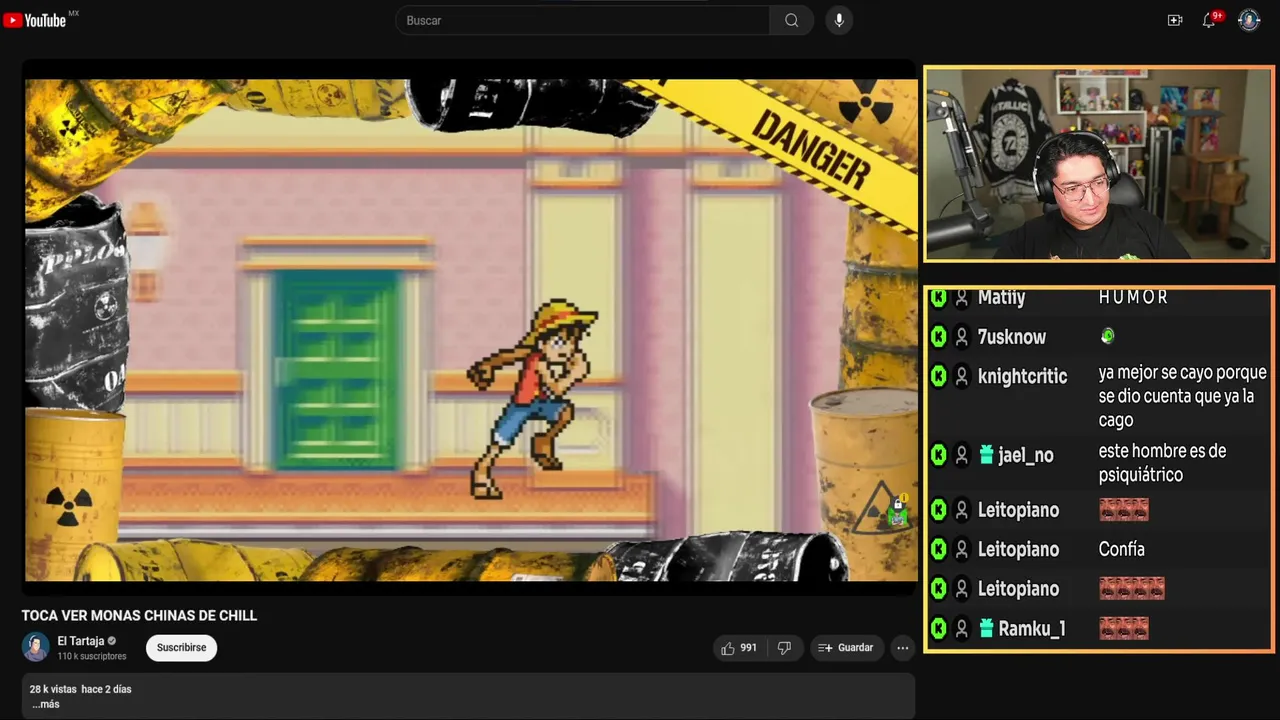Expand description with ...más
1280x720 pixels.
pyautogui.click(x=45, y=704)
